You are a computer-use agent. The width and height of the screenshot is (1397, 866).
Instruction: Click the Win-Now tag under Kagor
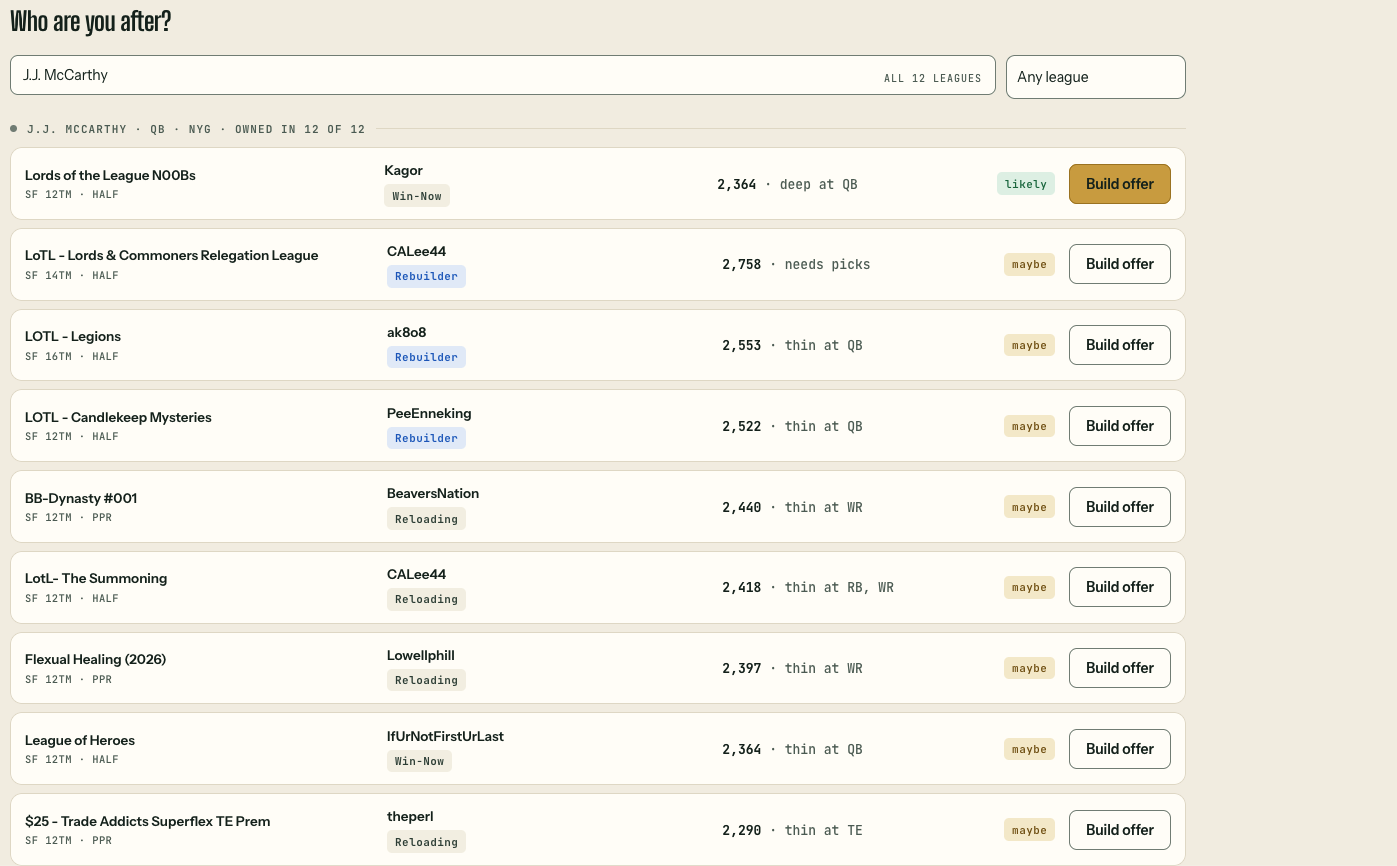coord(417,196)
